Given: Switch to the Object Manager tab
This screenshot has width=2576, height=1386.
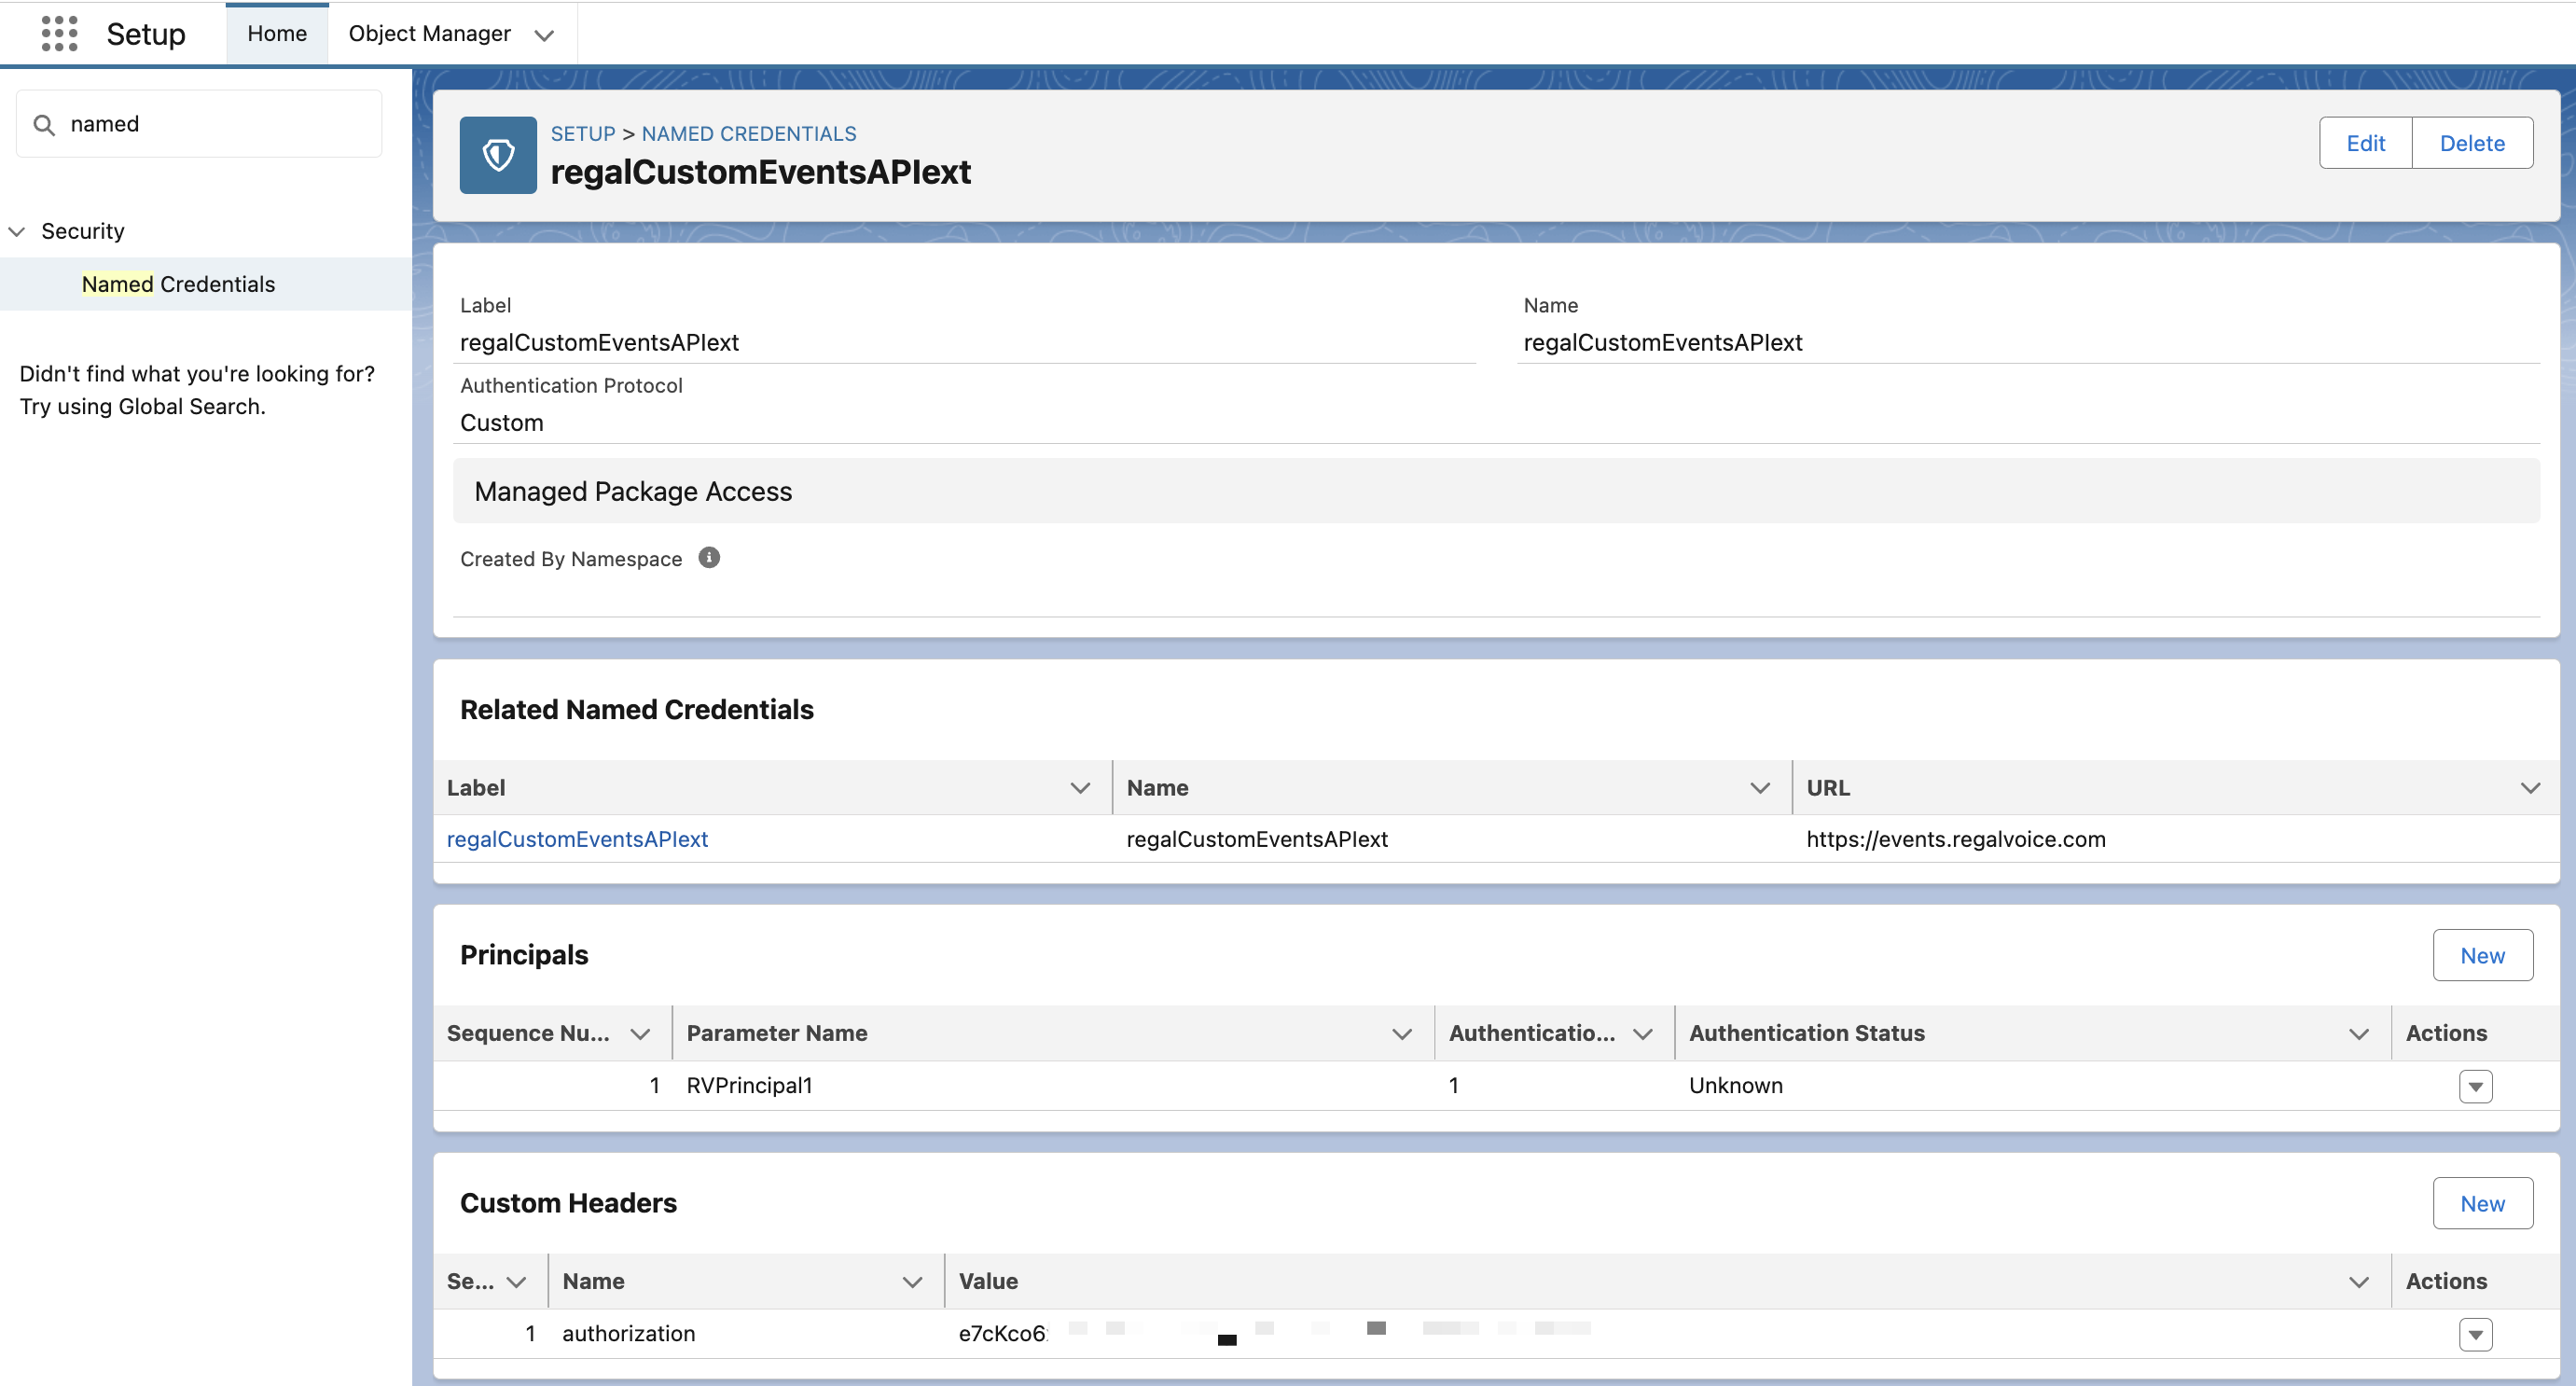Looking at the screenshot, I should (x=429, y=33).
